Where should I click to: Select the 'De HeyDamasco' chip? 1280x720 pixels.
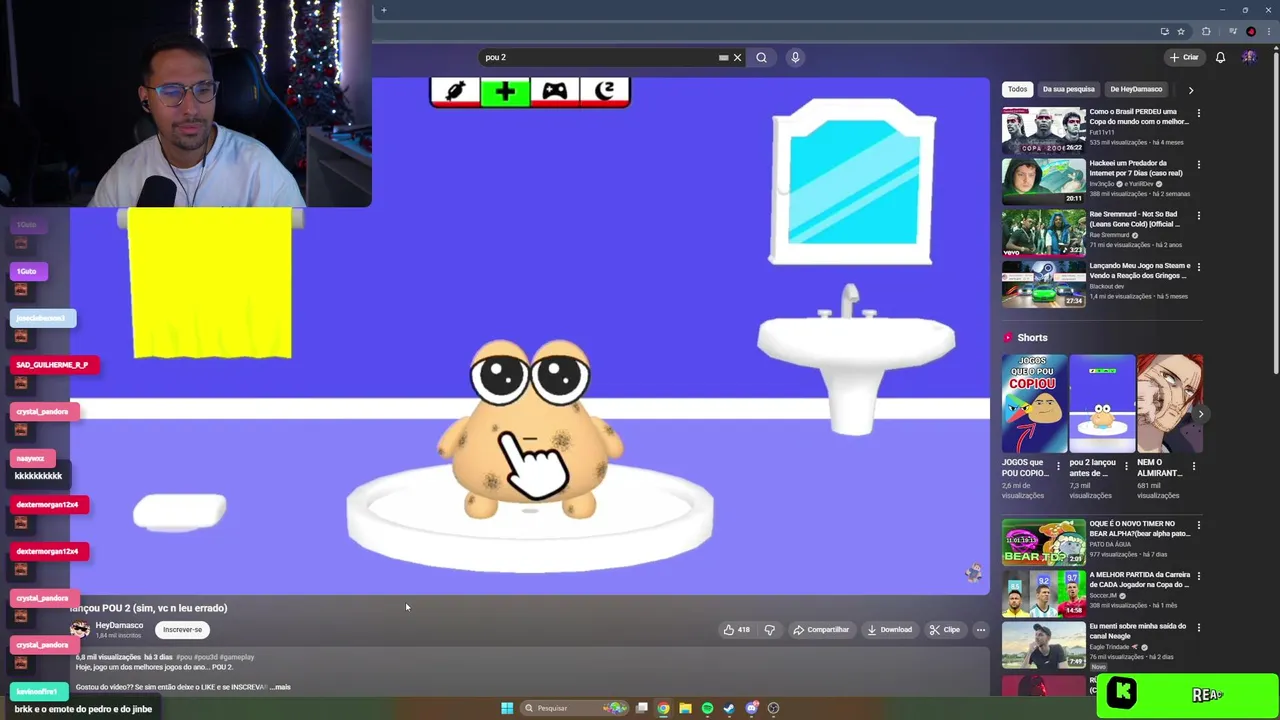tap(1136, 89)
